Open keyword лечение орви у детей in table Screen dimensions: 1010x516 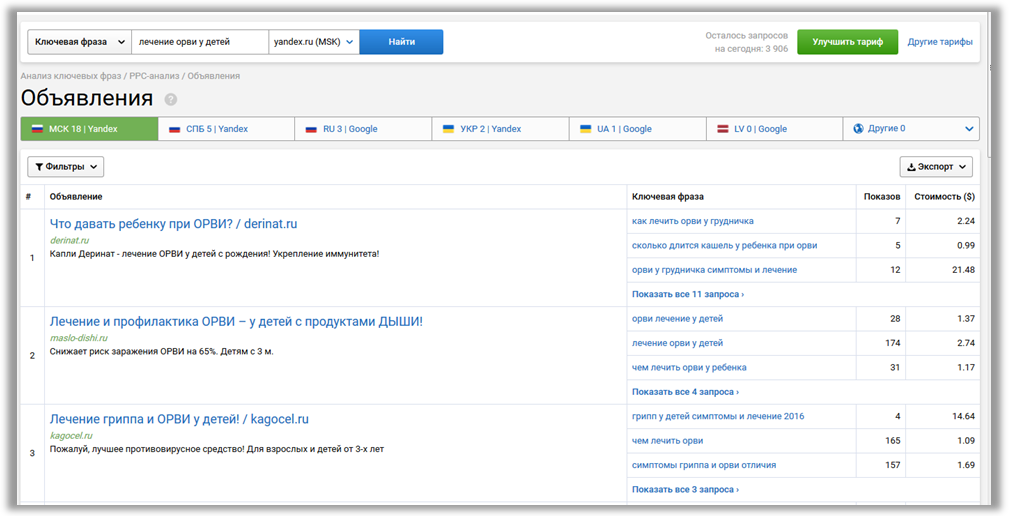pos(678,343)
